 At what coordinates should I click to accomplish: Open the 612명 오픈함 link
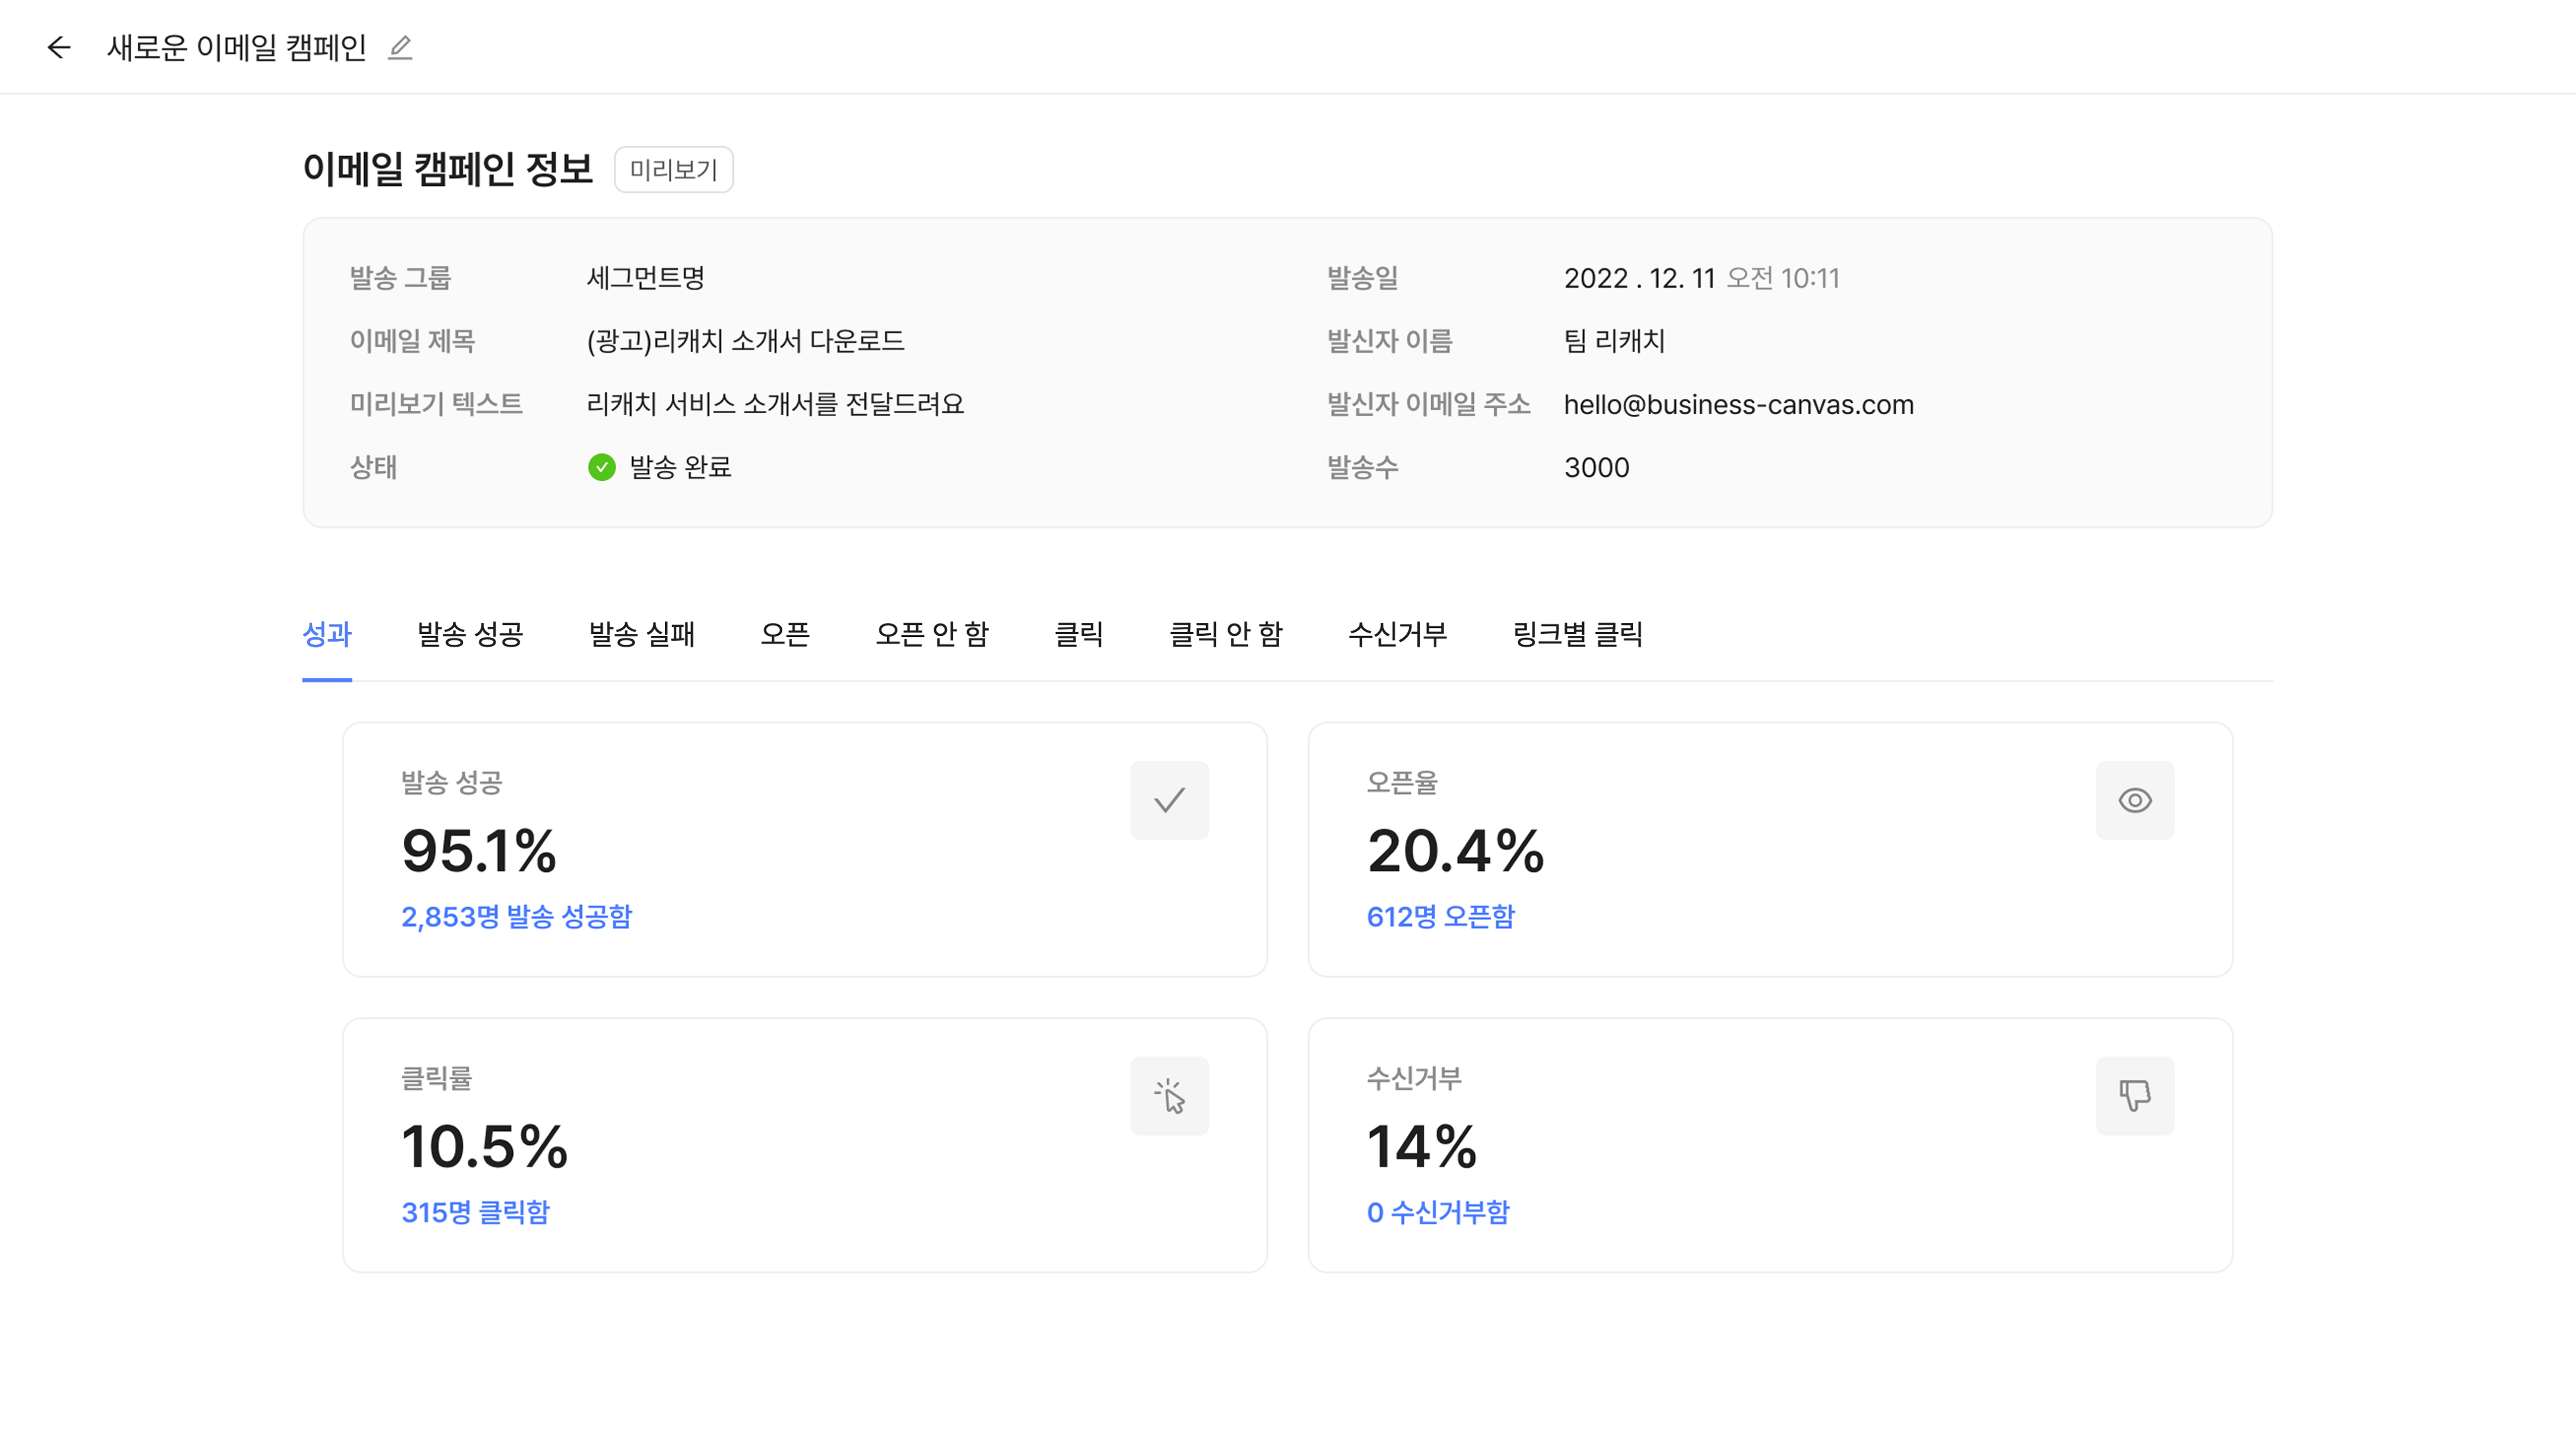(x=1441, y=917)
